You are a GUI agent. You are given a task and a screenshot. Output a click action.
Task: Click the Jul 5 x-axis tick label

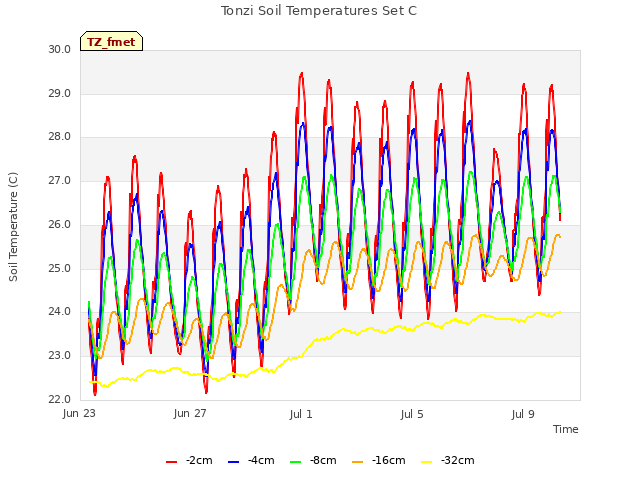coord(412,414)
